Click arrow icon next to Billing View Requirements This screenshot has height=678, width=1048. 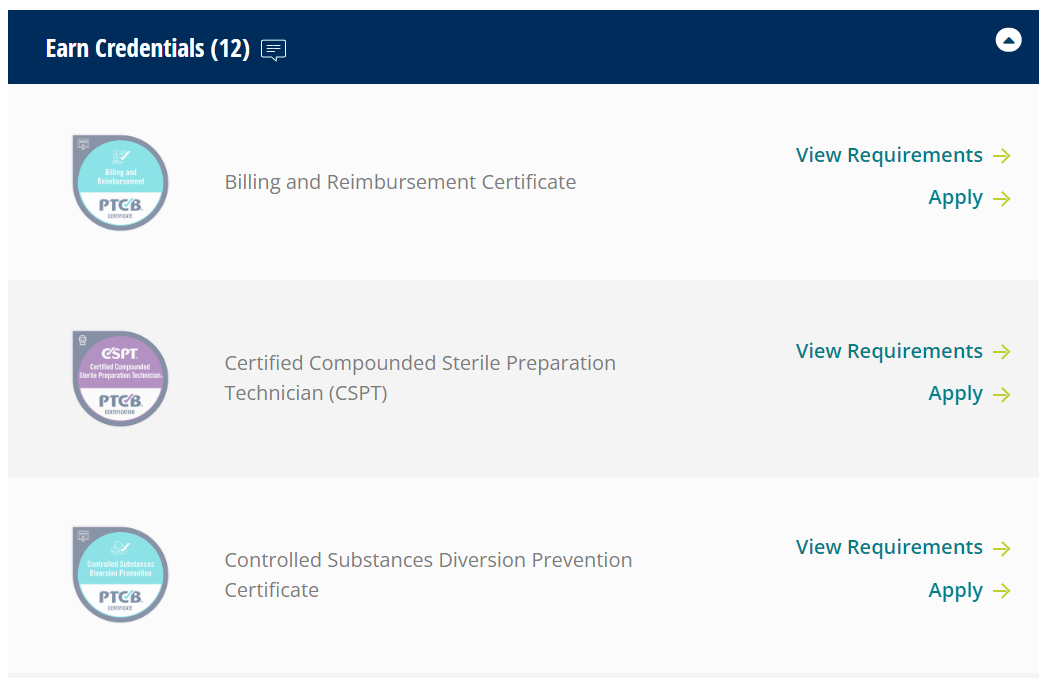(1002, 156)
